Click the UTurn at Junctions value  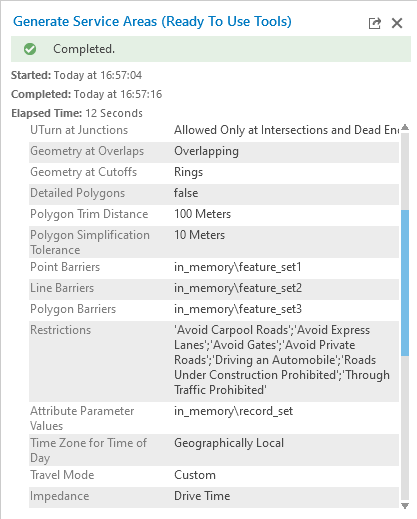286,130
